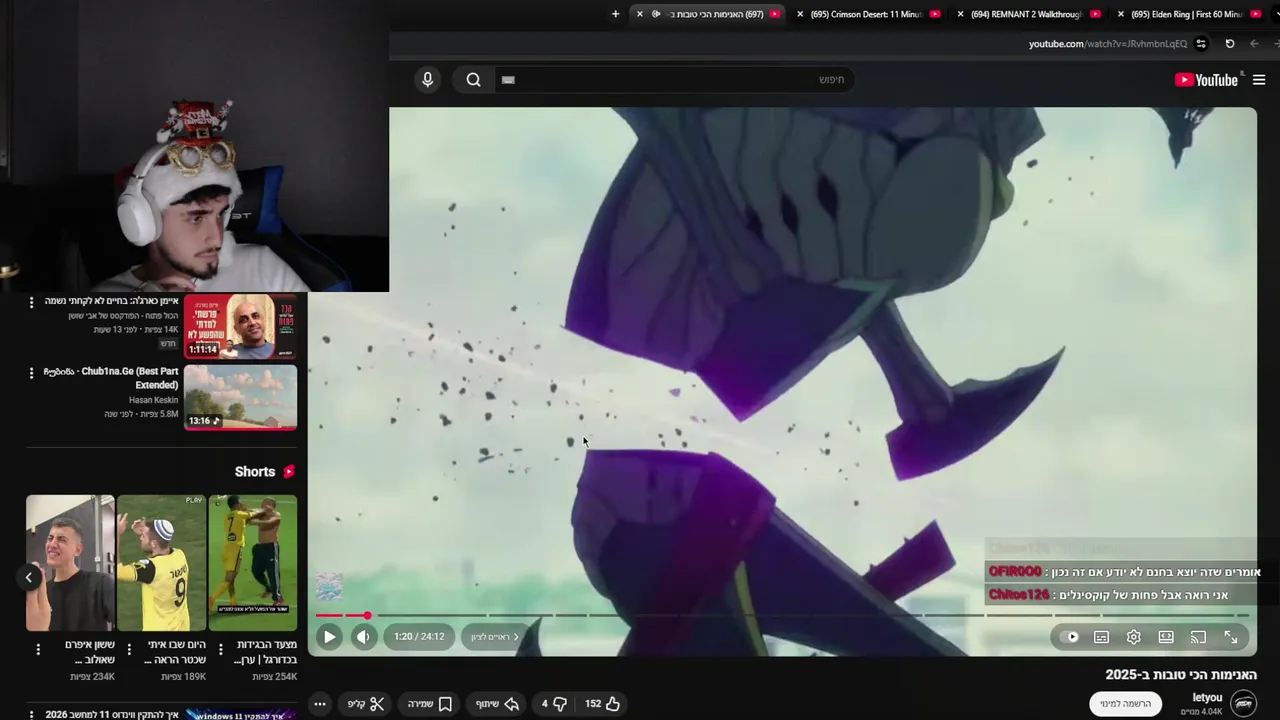This screenshot has width=1280, height=720.
Task: Close the Crimson Desert tab
Action: point(800,14)
